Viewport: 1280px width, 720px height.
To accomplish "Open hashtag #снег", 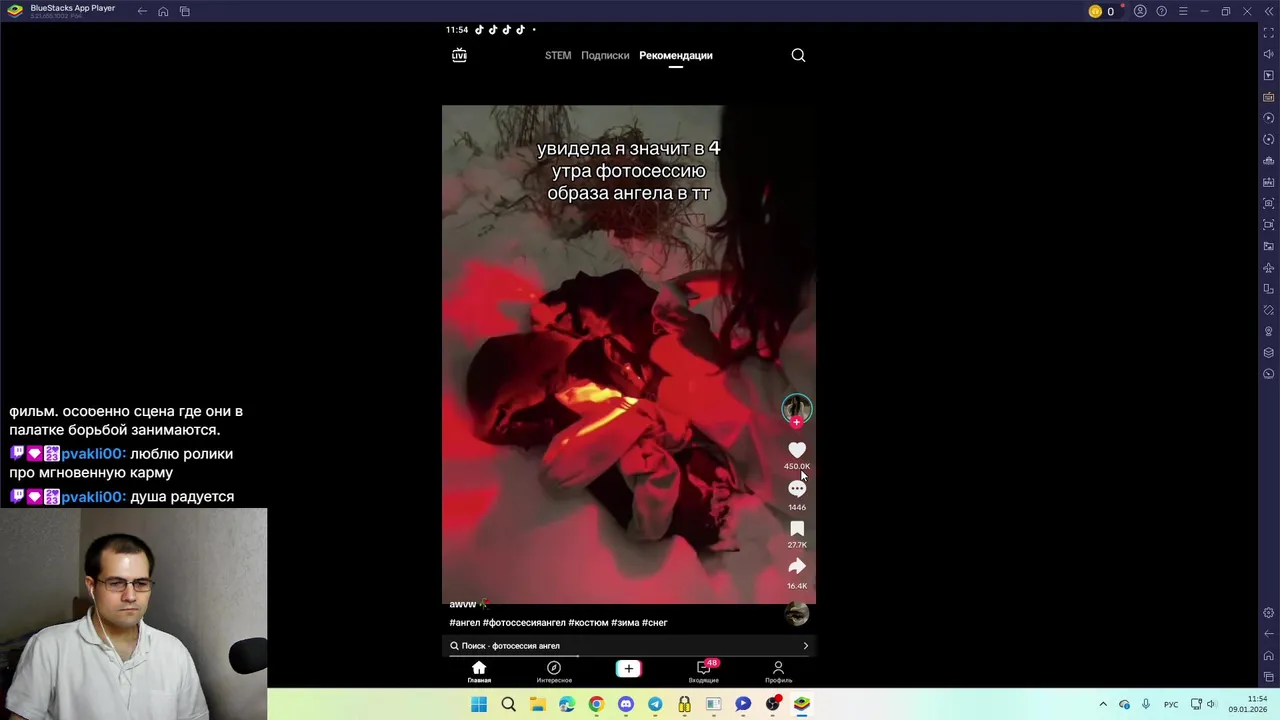I will point(655,622).
